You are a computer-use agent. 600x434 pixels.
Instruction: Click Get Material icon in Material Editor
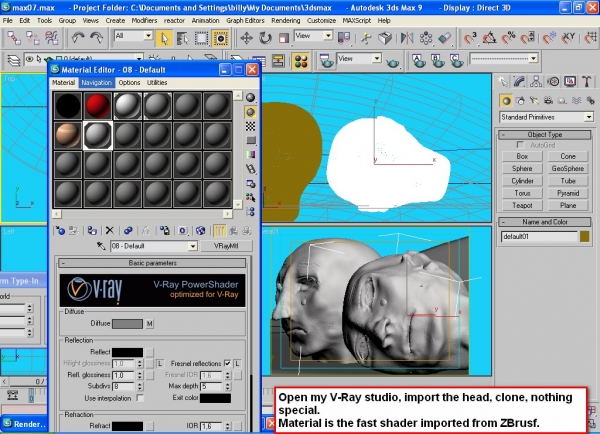pyautogui.click(x=60, y=230)
